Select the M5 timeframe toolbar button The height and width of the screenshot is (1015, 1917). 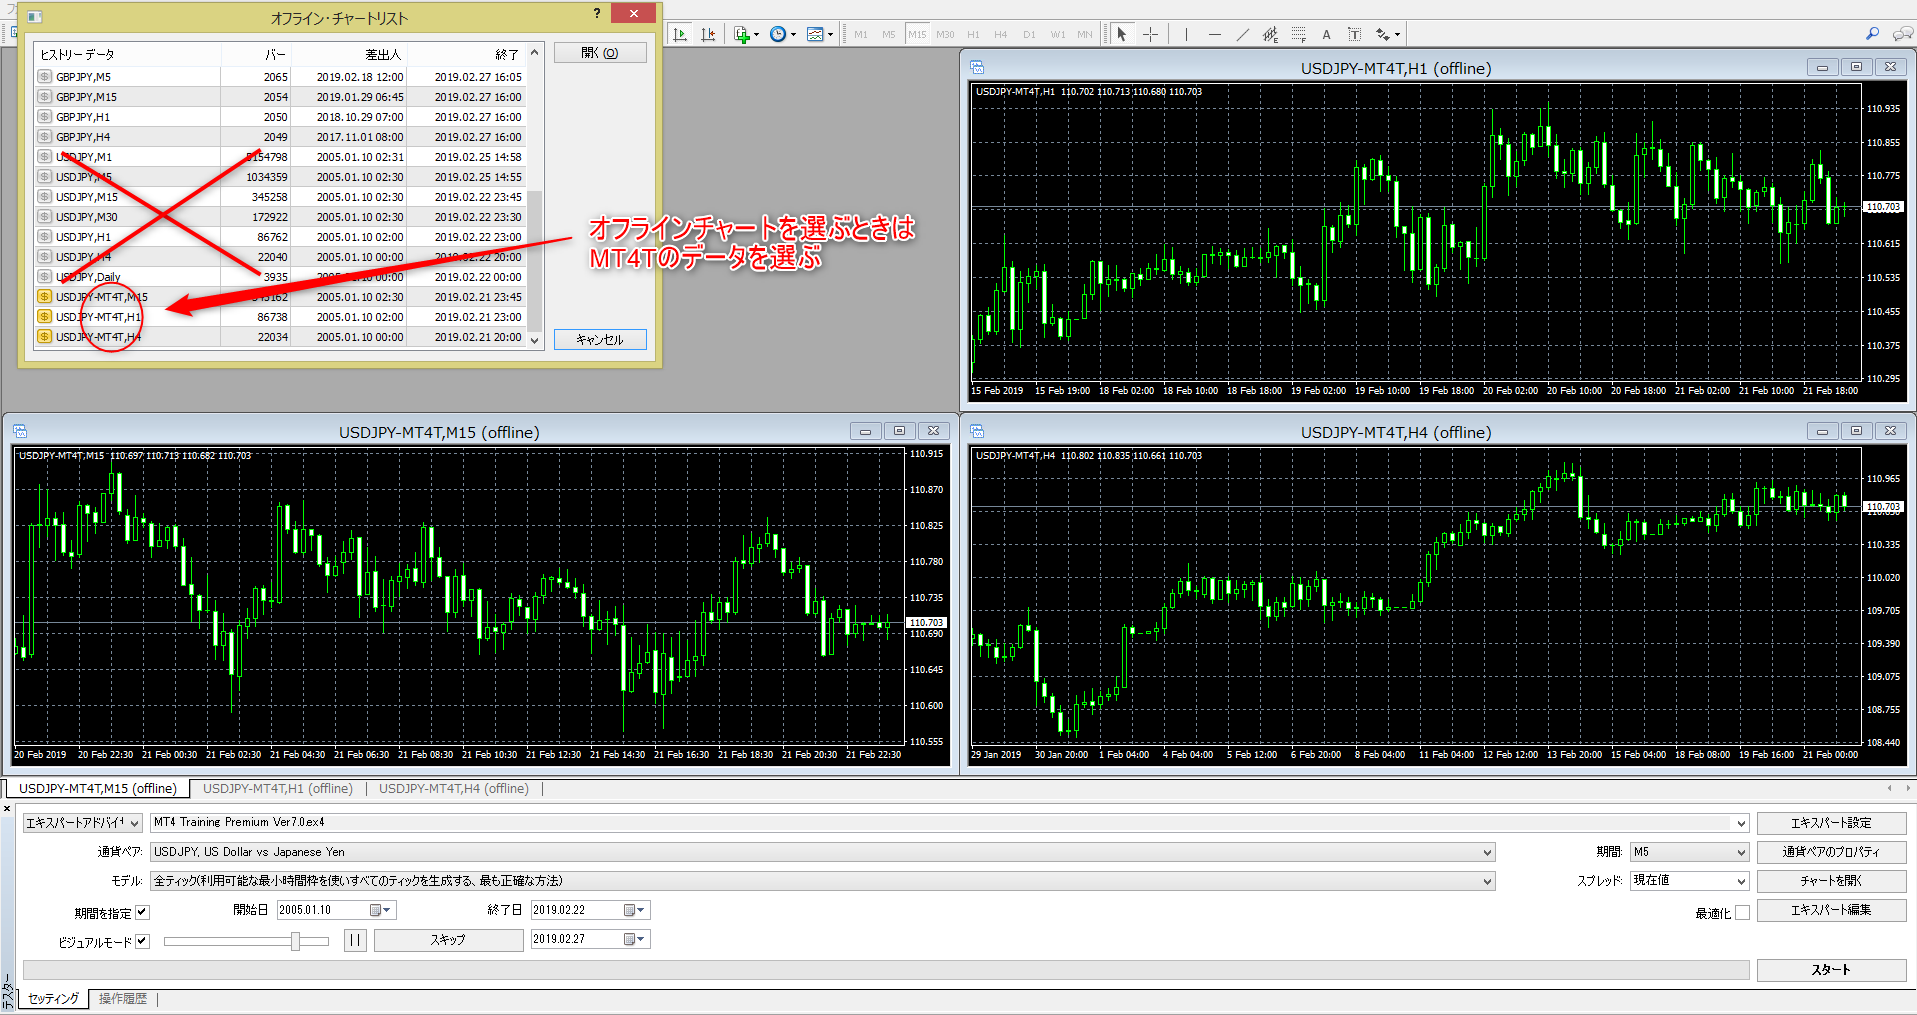click(889, 34)
